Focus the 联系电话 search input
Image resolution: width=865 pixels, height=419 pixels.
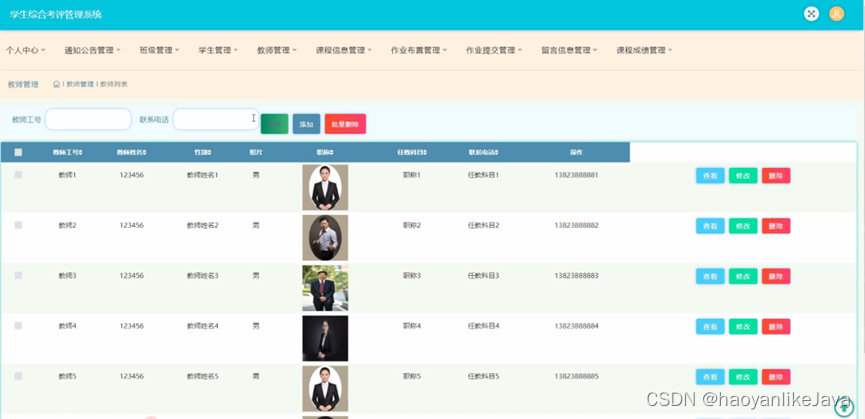(x=216, y=119)
